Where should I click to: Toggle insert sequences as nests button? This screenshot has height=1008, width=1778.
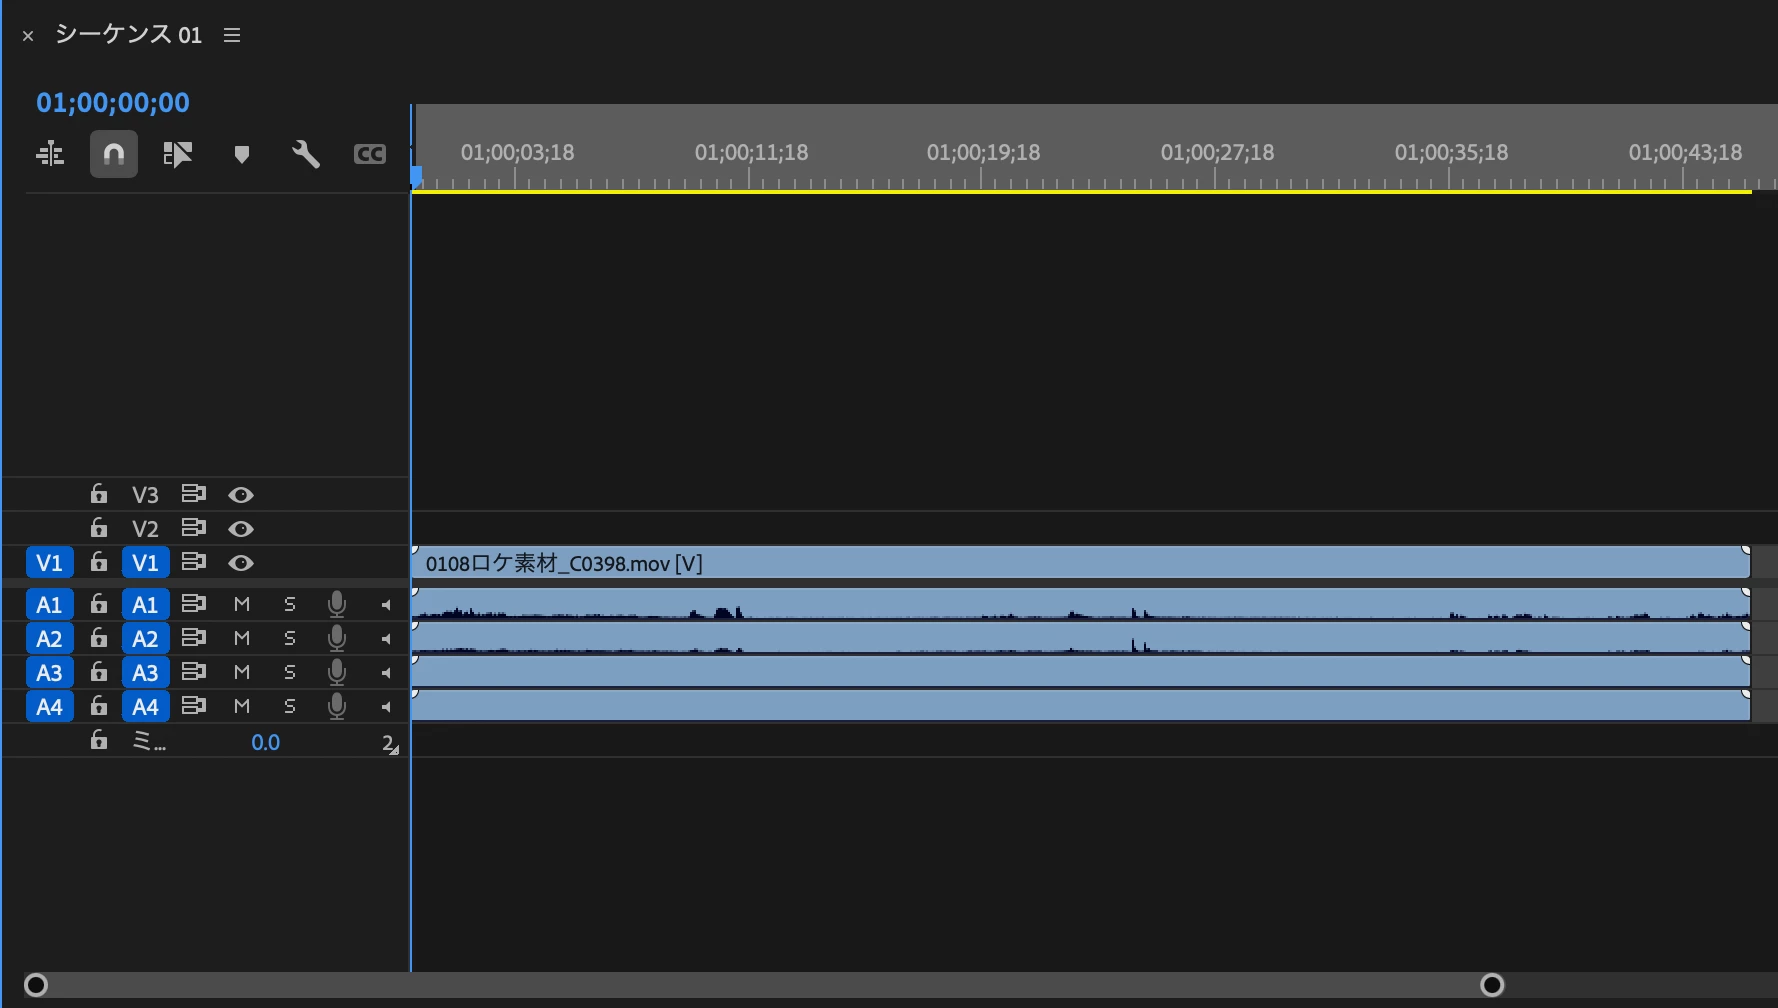[50, 154]
